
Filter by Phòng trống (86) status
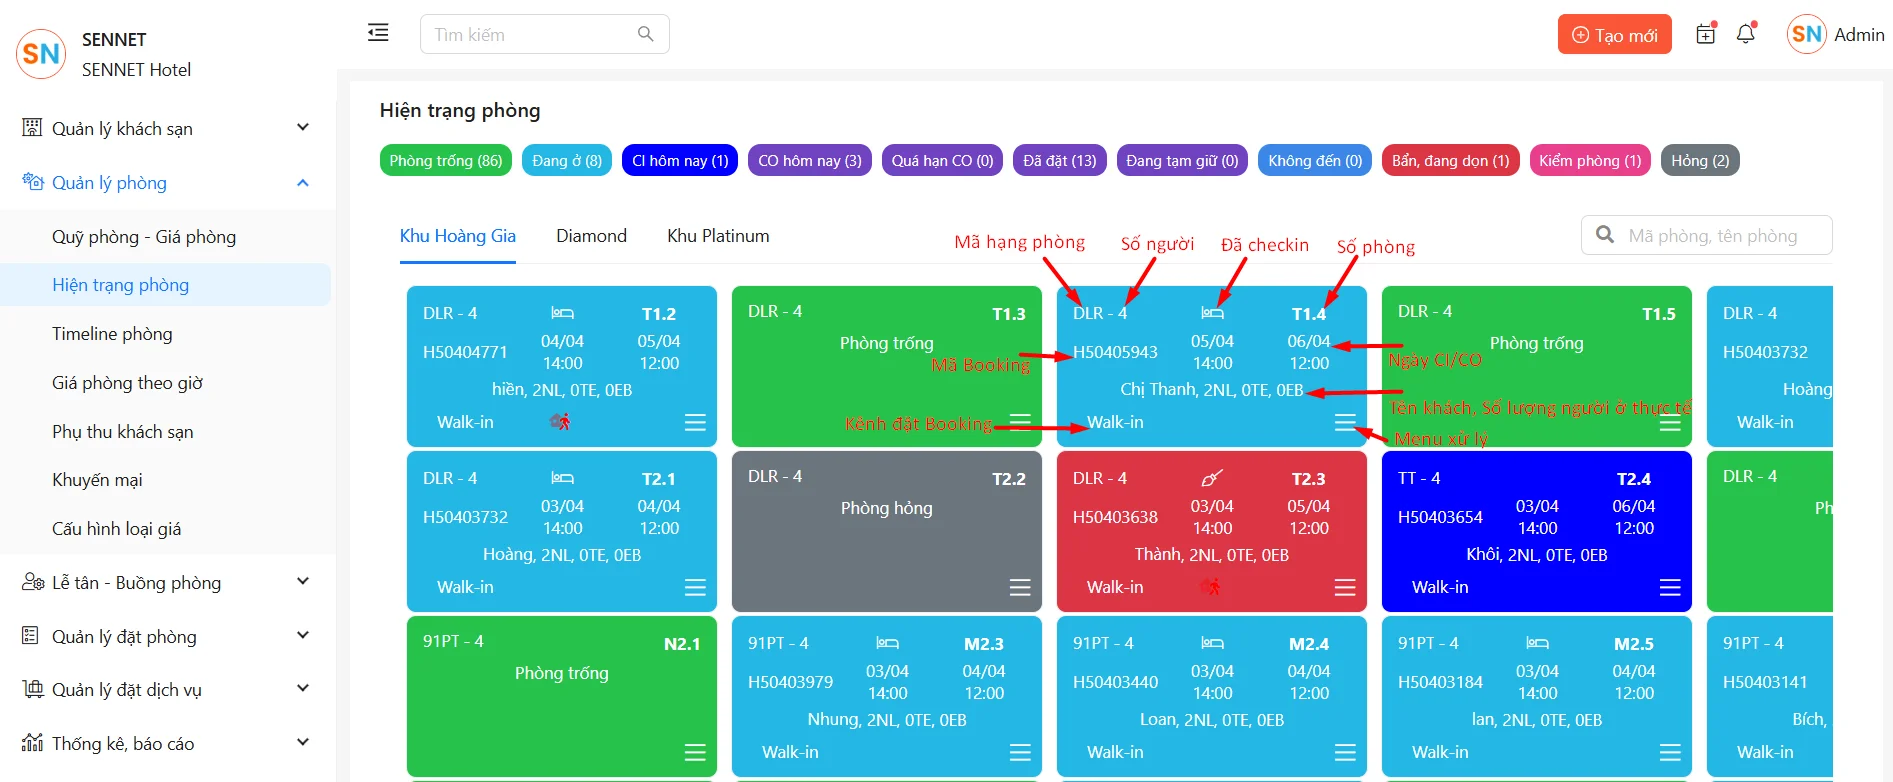pos(446,160)
